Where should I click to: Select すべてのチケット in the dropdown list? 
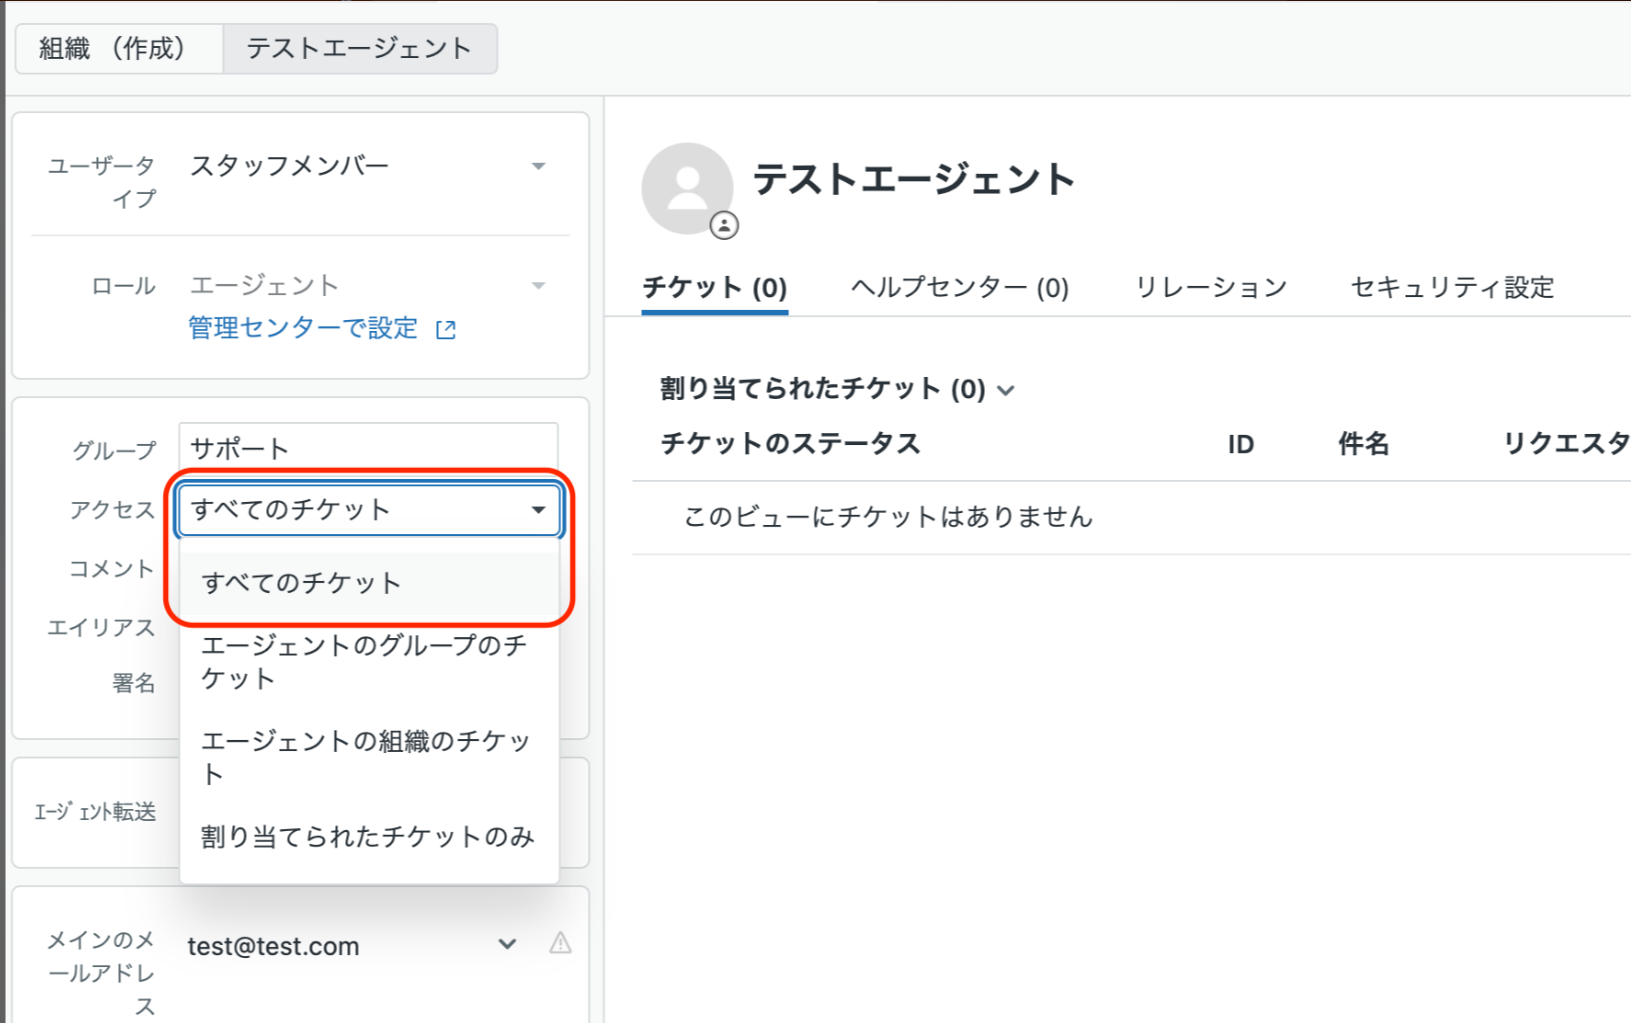[x=369, y=583]
